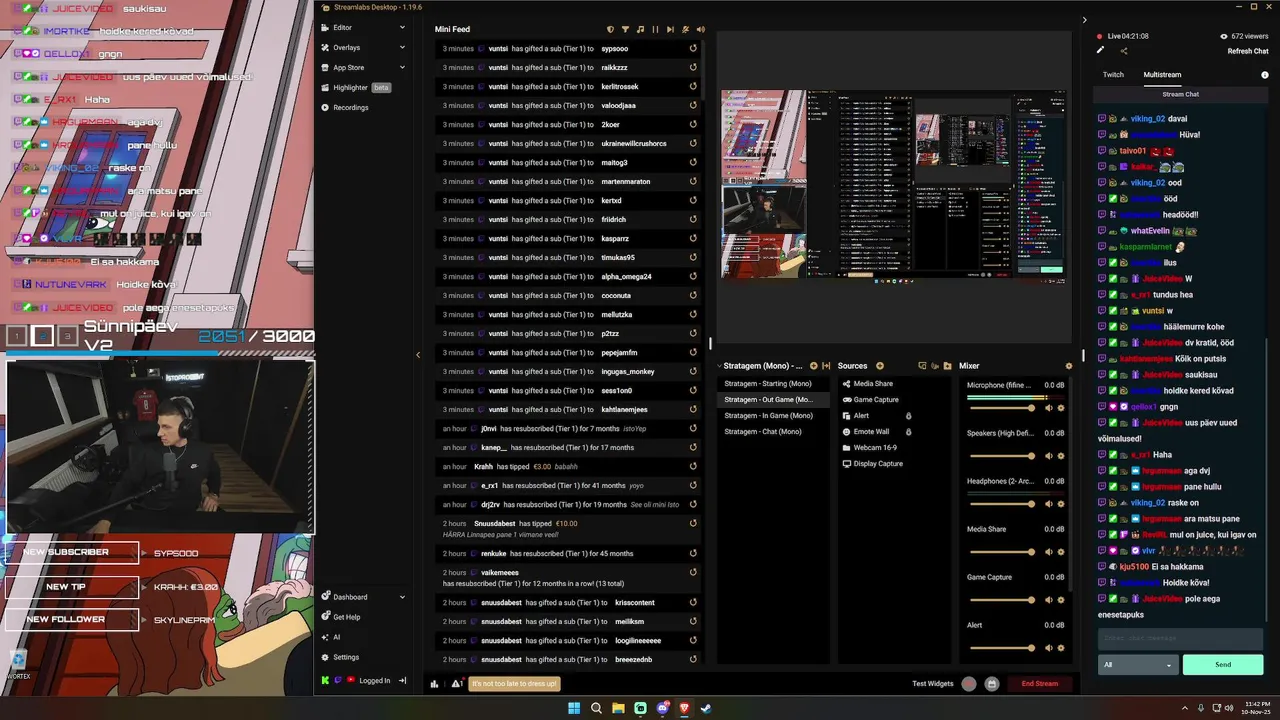Adjust the Alert volume slider

1002,648
